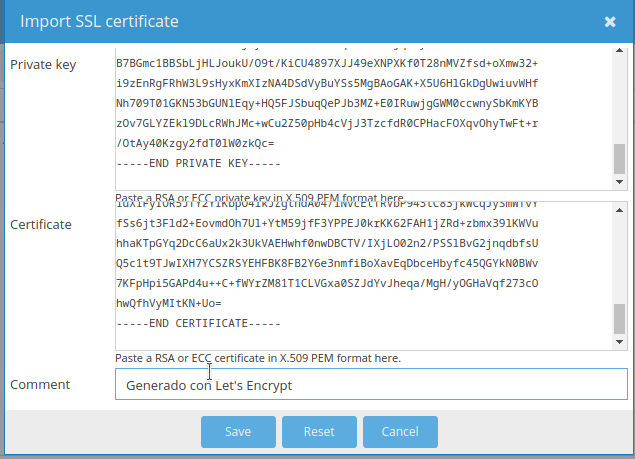Click certificate line starting with Q5c1t9TJwIXH7
Screen dimensions: 635x459
pyautogui.click(x=327, y=264)
